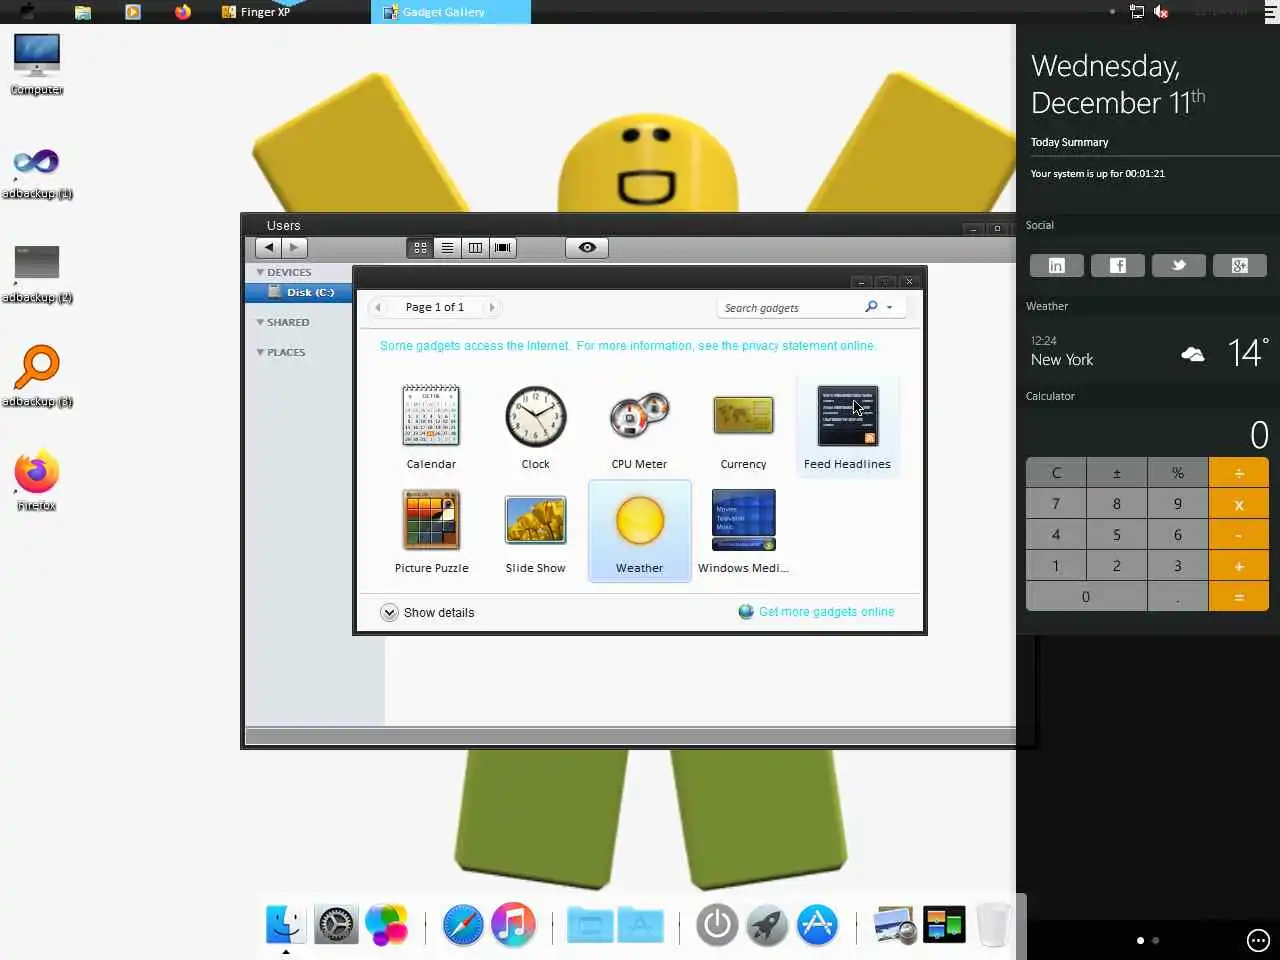Click the Forward arrow in Users window

(294, 247)
